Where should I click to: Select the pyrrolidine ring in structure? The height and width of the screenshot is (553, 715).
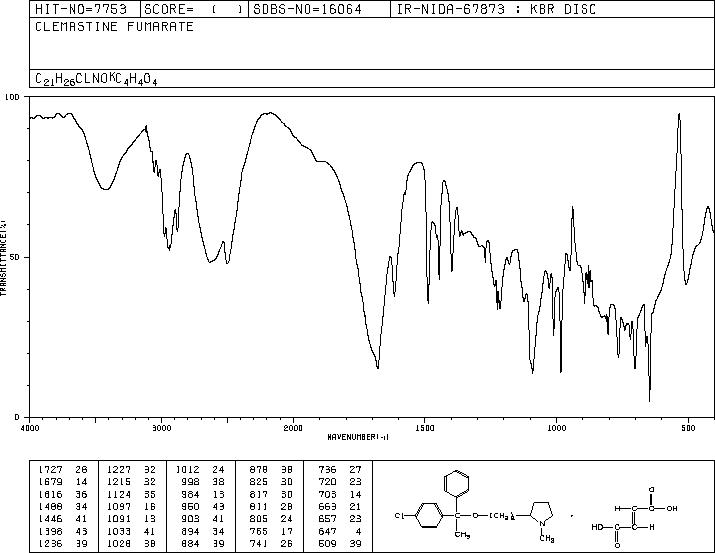541,513
